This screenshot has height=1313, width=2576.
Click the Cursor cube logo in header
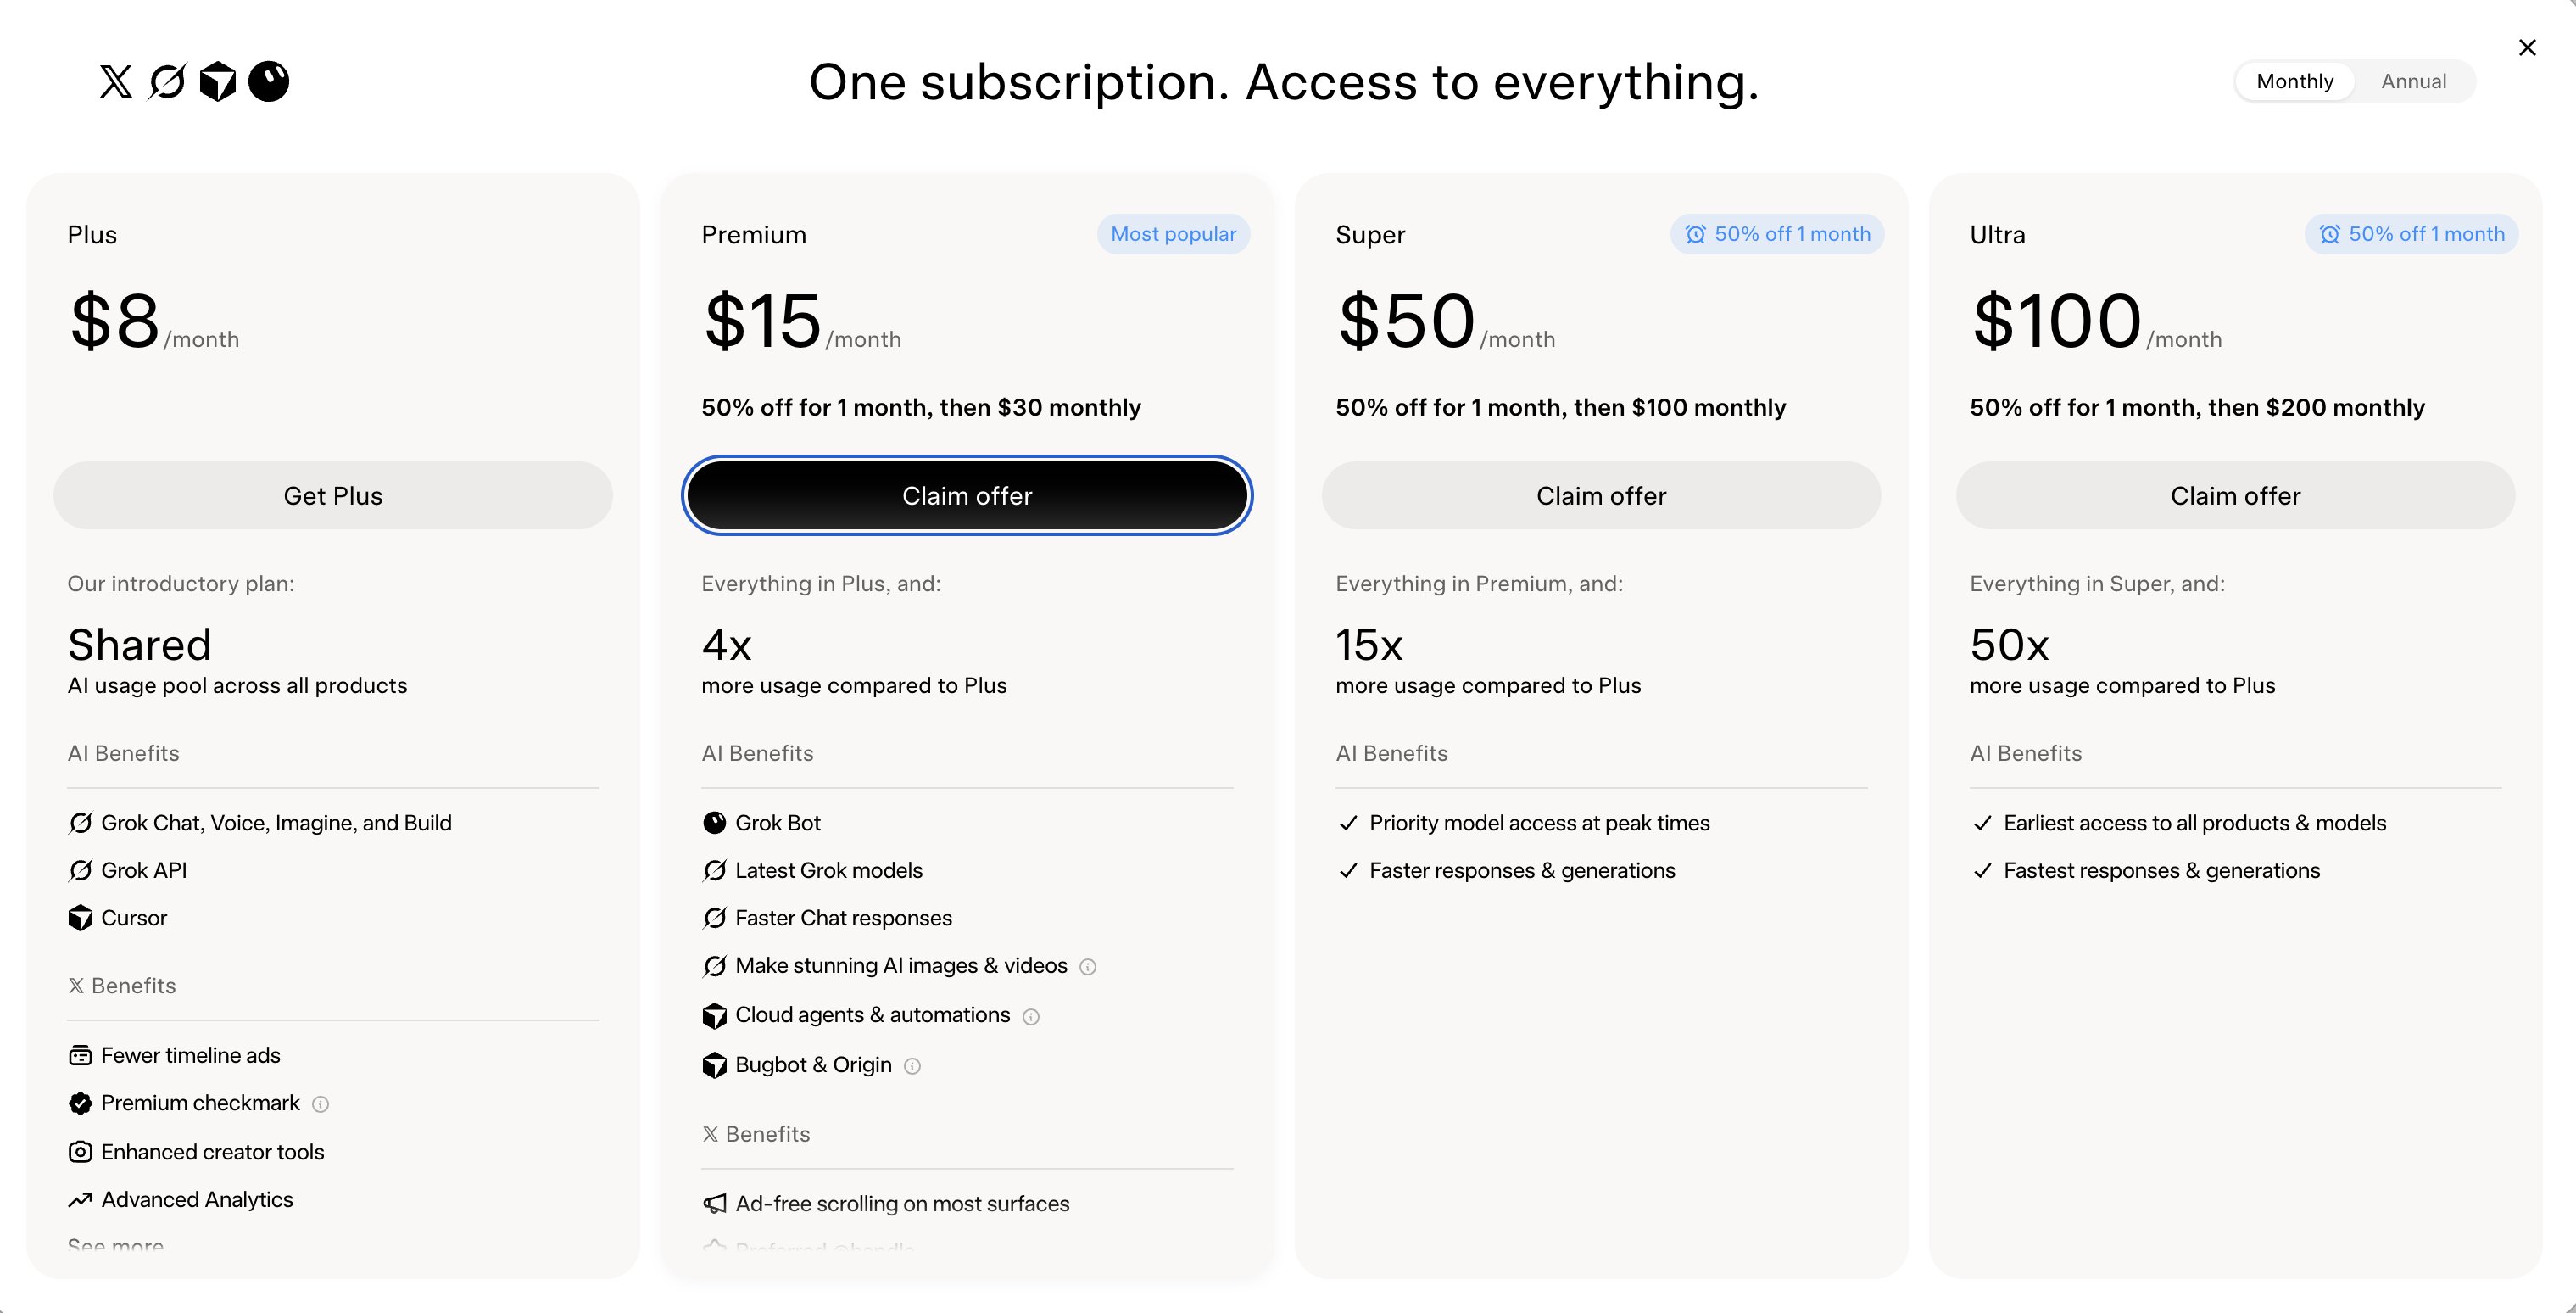click(218, 81)
